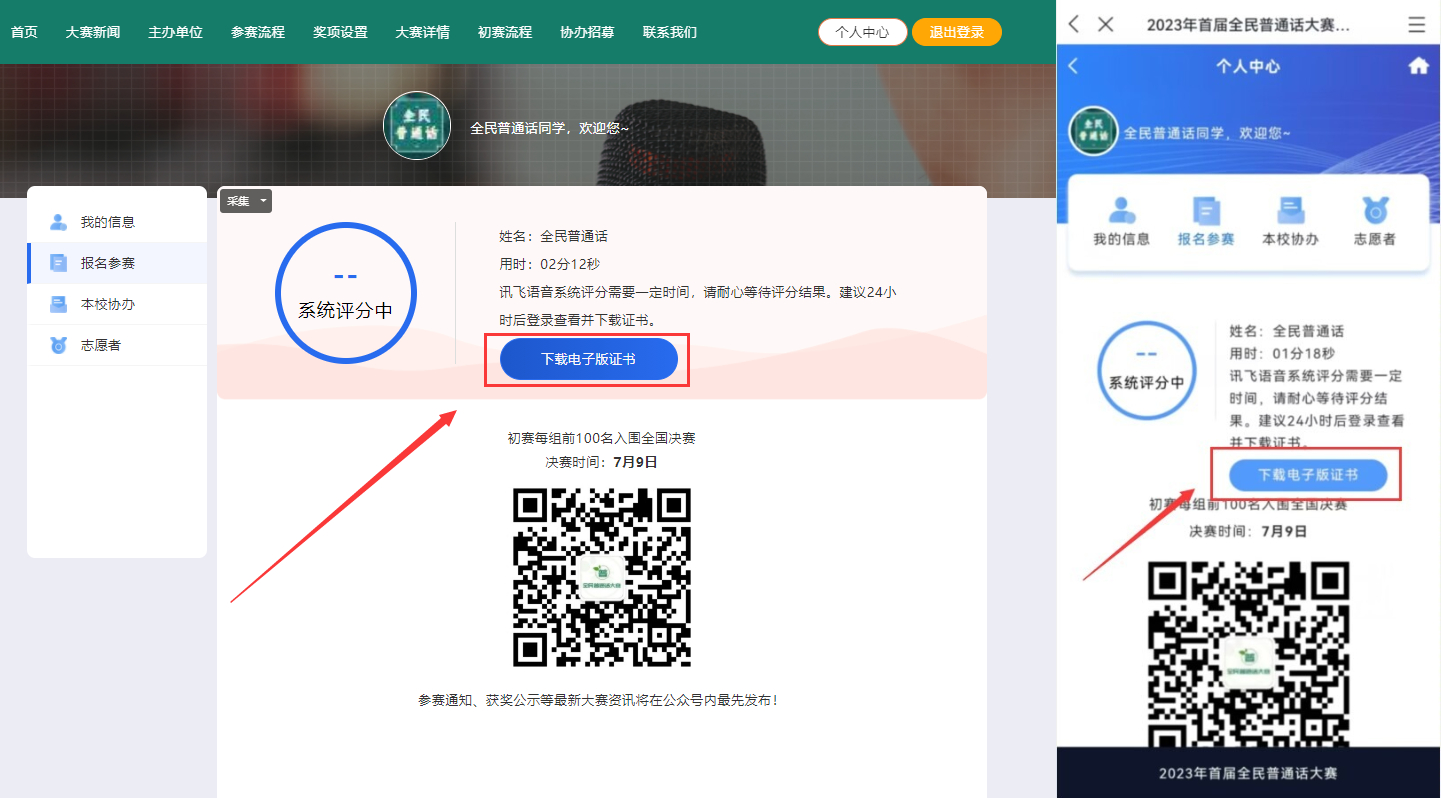Click the mobile QR code image
This screenshot has width=1441, height=798.
[x=1247, y=653]
